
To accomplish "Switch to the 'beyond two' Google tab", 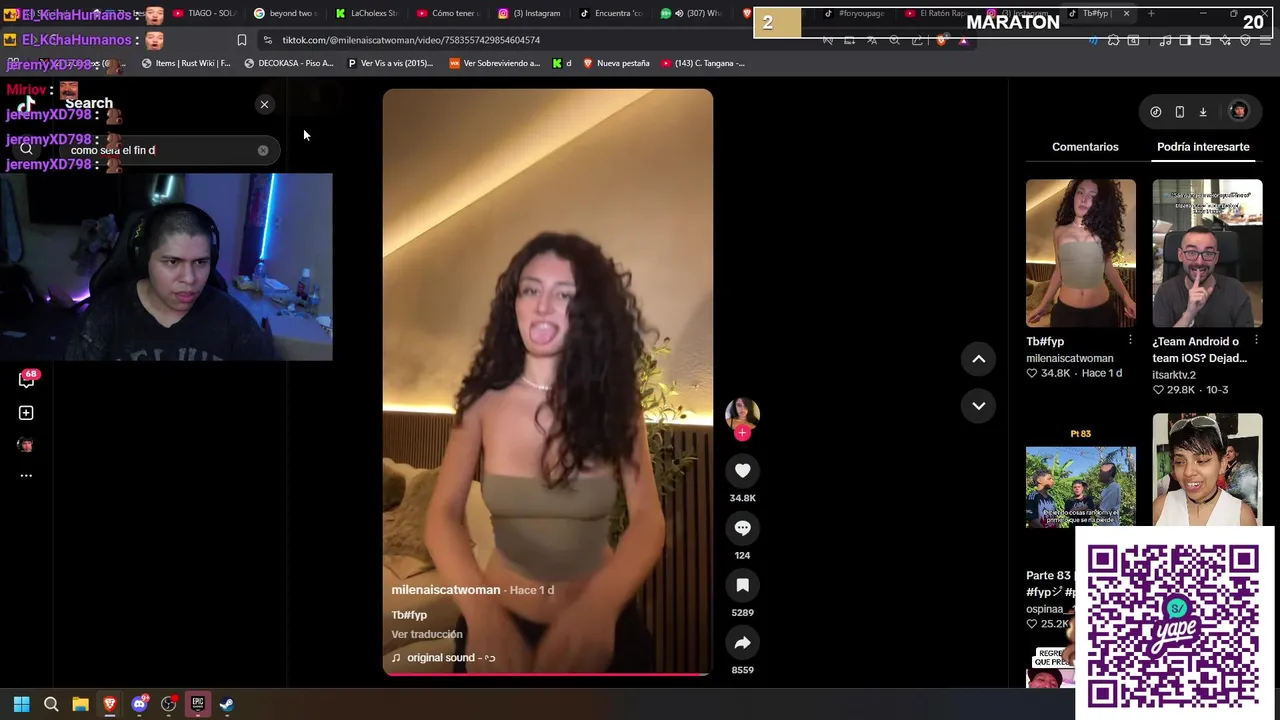I will 285,13.
